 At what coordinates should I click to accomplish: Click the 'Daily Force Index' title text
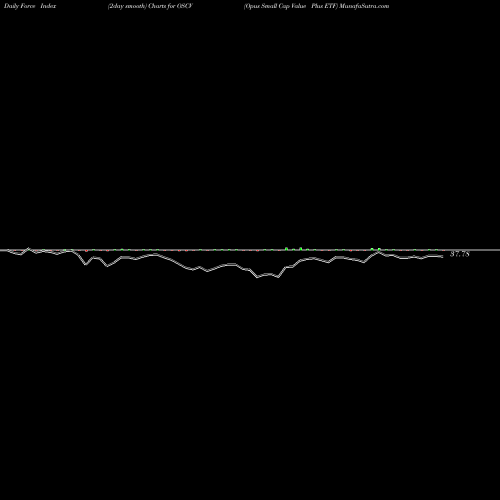30,6
